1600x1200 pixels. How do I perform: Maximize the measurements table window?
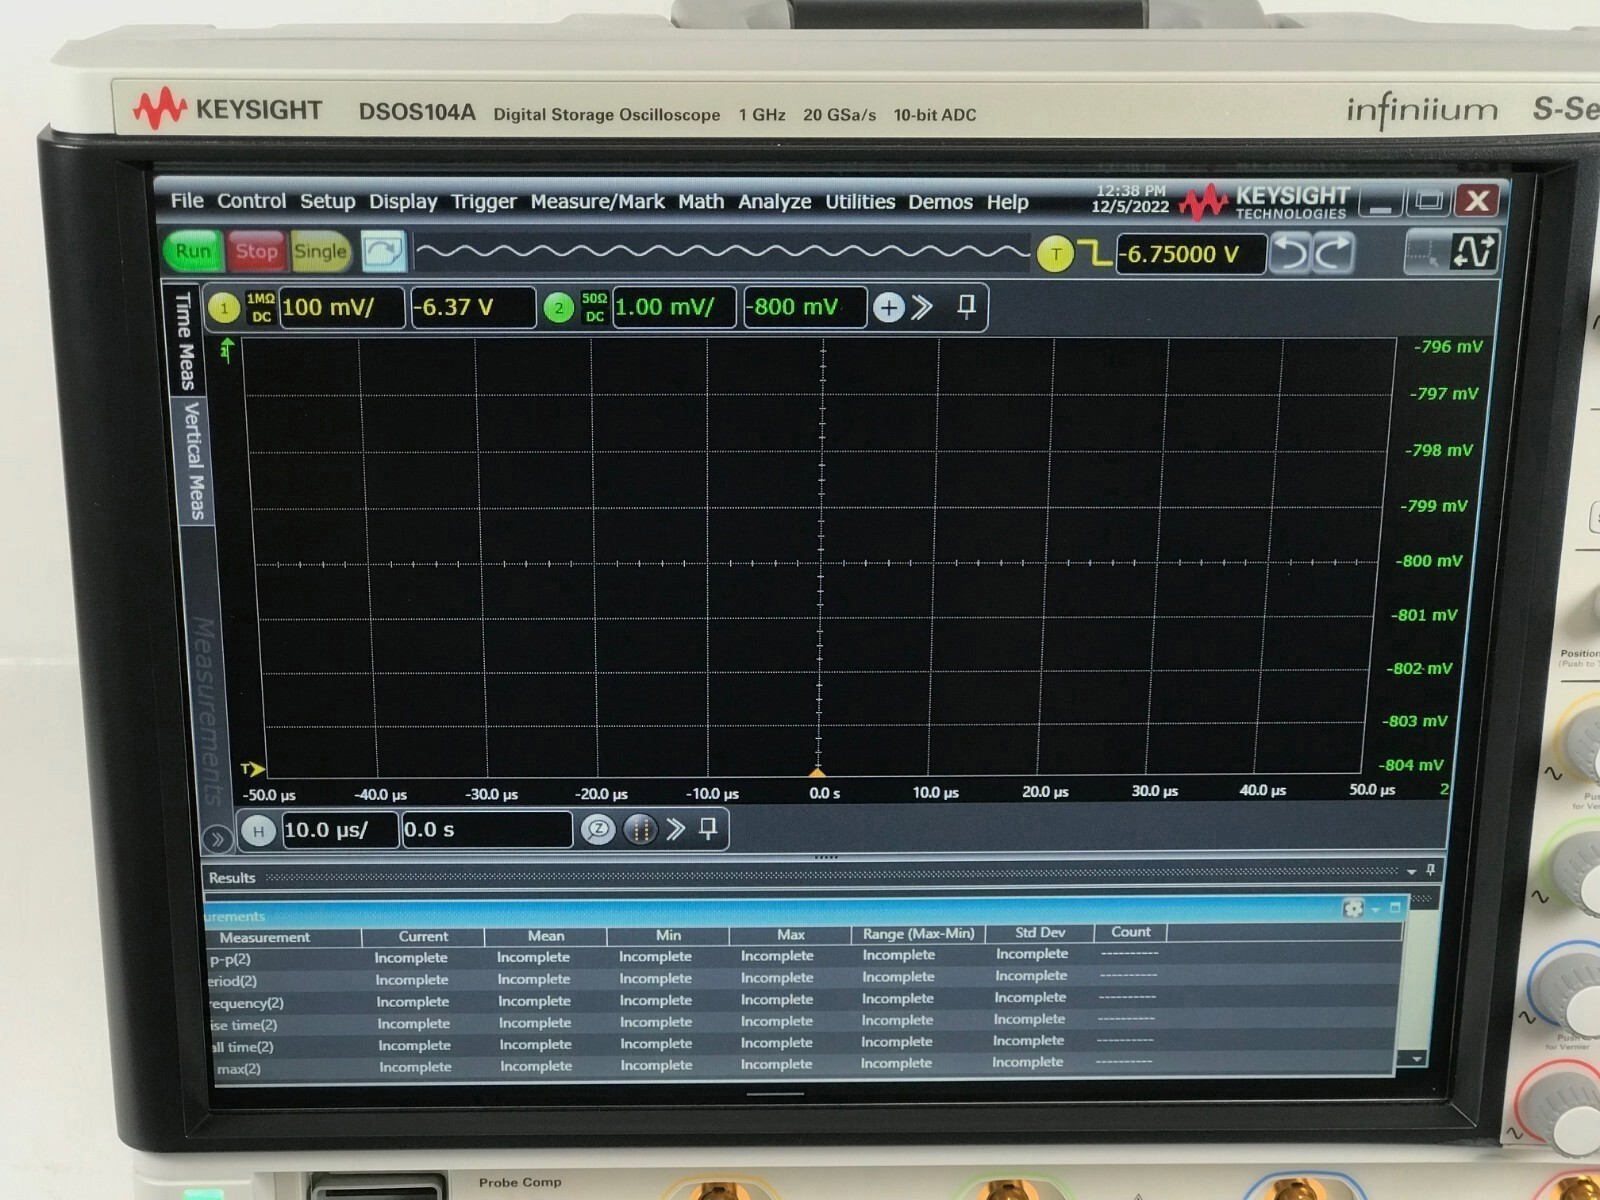(1395, 907)
